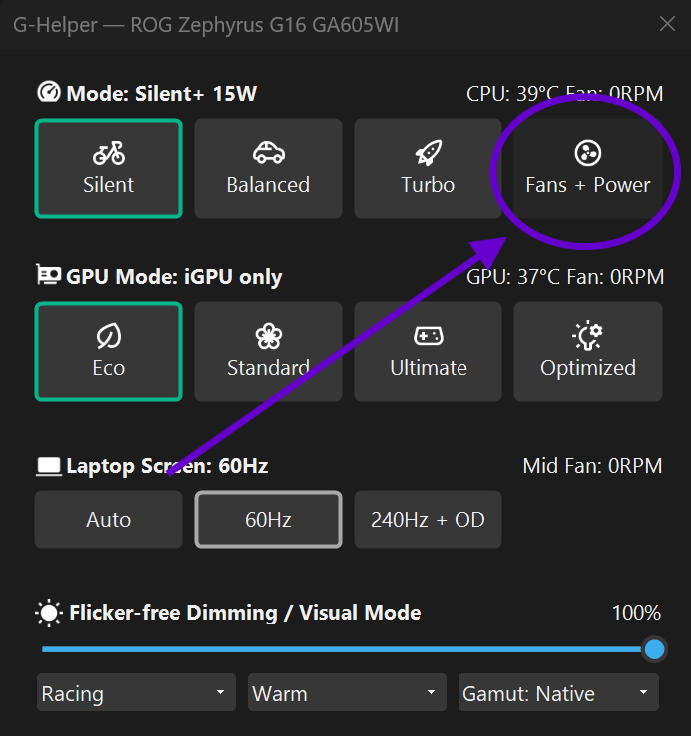Expand the Gamut: Native dropdown
Screen dimensions: 691x736
(559, 692)
